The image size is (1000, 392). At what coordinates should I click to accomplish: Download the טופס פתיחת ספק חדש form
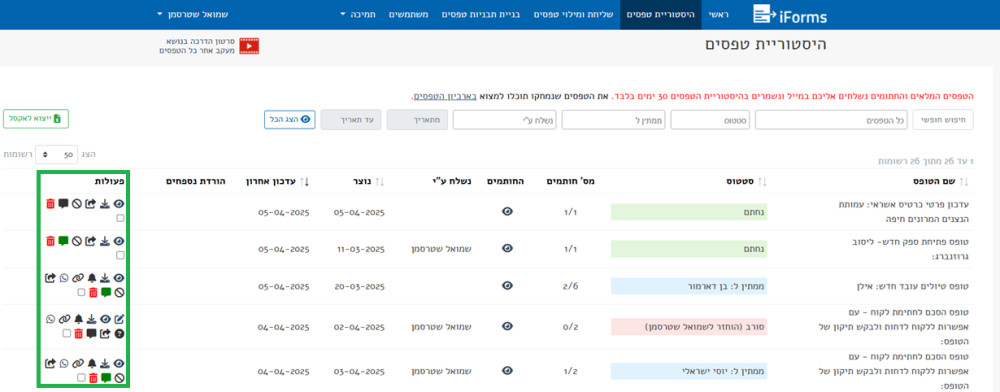[105, 241]
